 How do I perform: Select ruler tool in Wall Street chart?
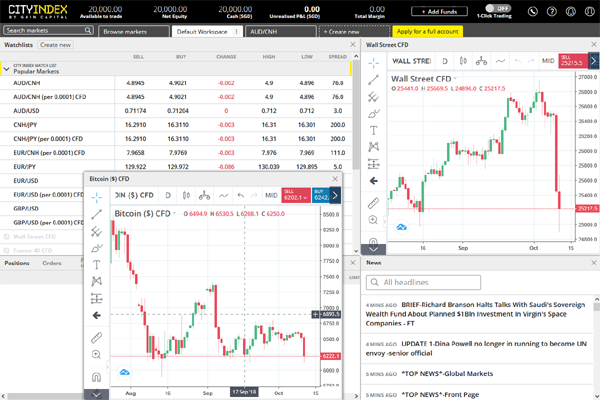(373, 203)
